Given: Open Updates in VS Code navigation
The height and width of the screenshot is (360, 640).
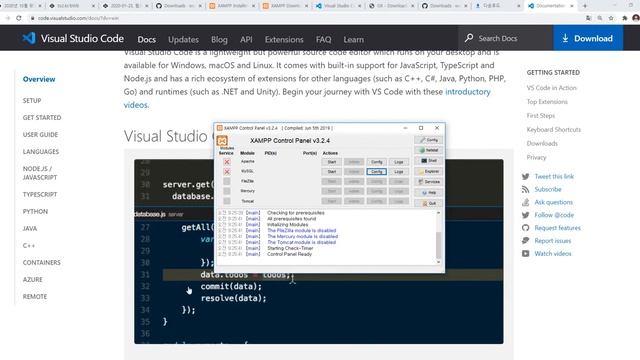Looking at the screenshot, I should [x=183, y=40].
